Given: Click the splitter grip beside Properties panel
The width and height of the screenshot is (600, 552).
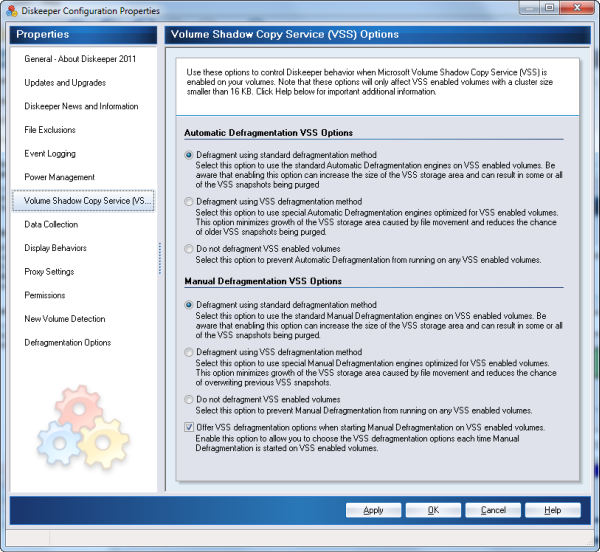Looking at the screenshot, I should click(160, 258).
